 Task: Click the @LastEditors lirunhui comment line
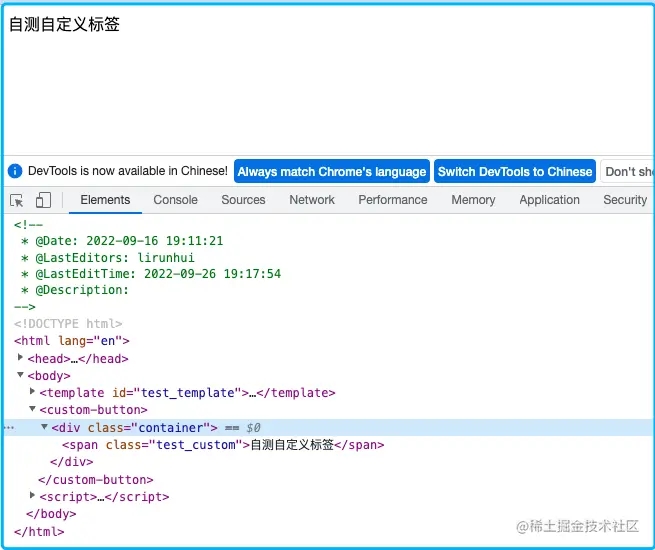108,258
